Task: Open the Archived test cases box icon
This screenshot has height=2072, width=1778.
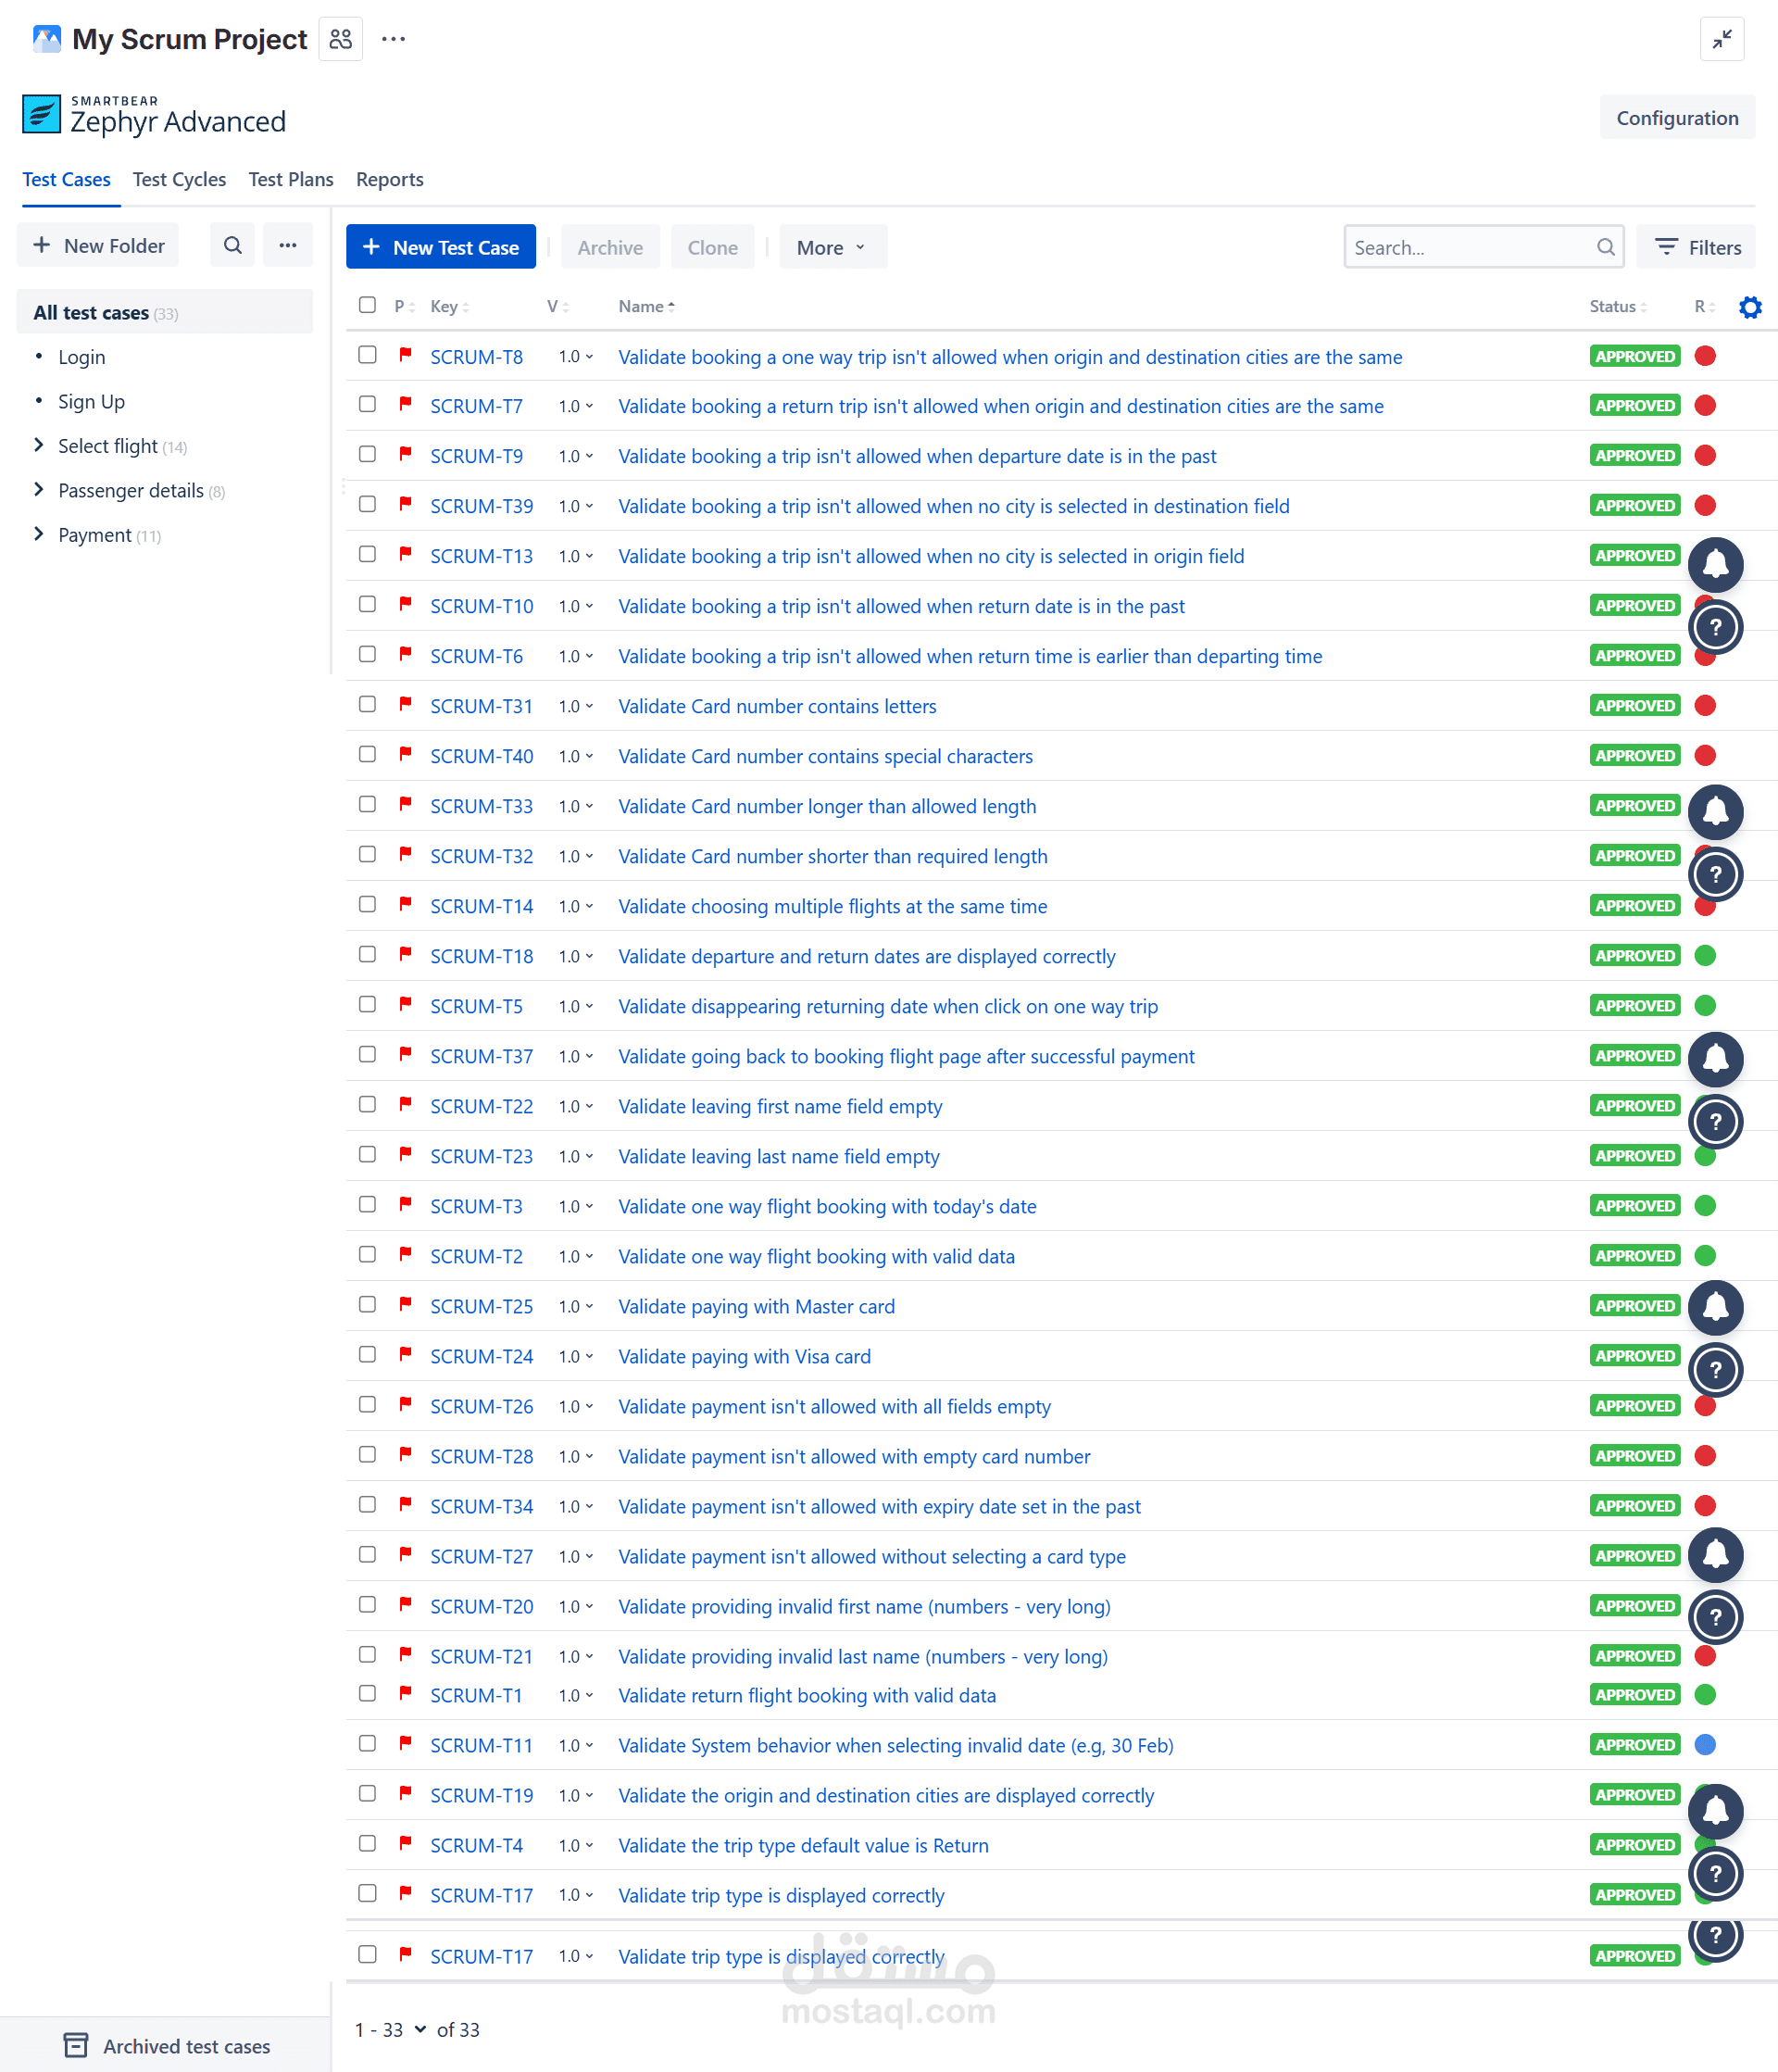Action: click(75, 2045)
